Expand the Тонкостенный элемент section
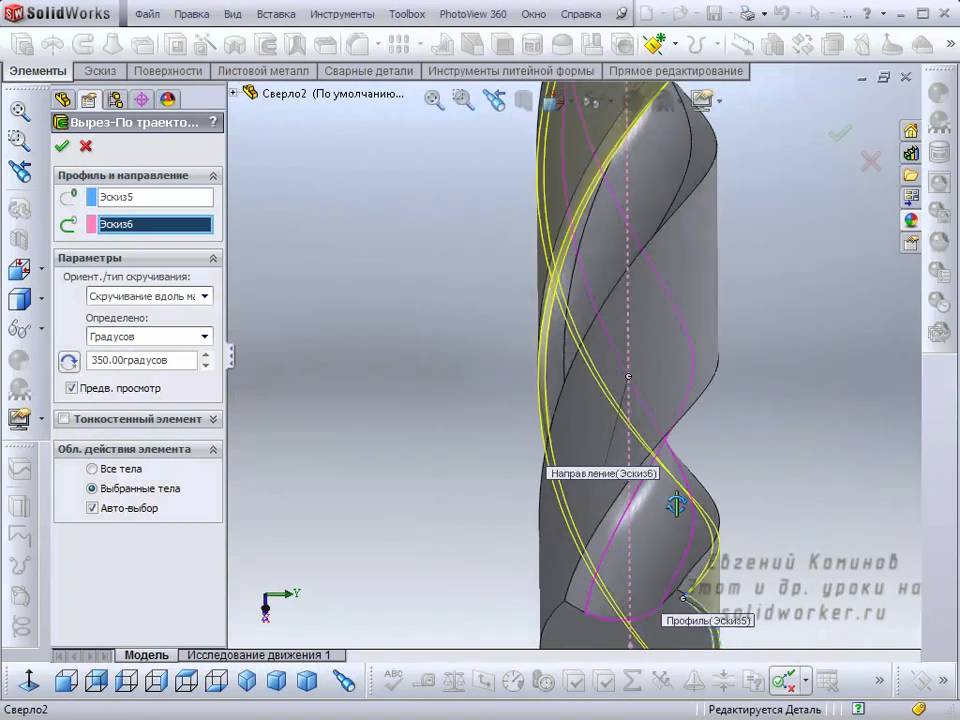The height and width of the screenshot is (720, 960). pyautogui.click(x=213, y=419)
